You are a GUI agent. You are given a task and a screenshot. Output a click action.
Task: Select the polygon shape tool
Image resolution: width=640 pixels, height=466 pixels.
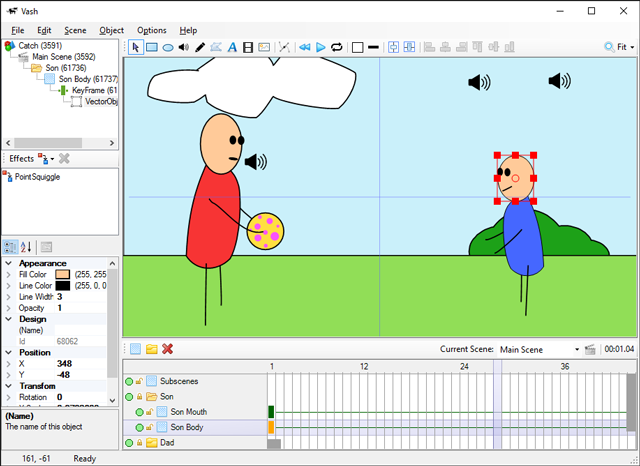tap(216, 47)
